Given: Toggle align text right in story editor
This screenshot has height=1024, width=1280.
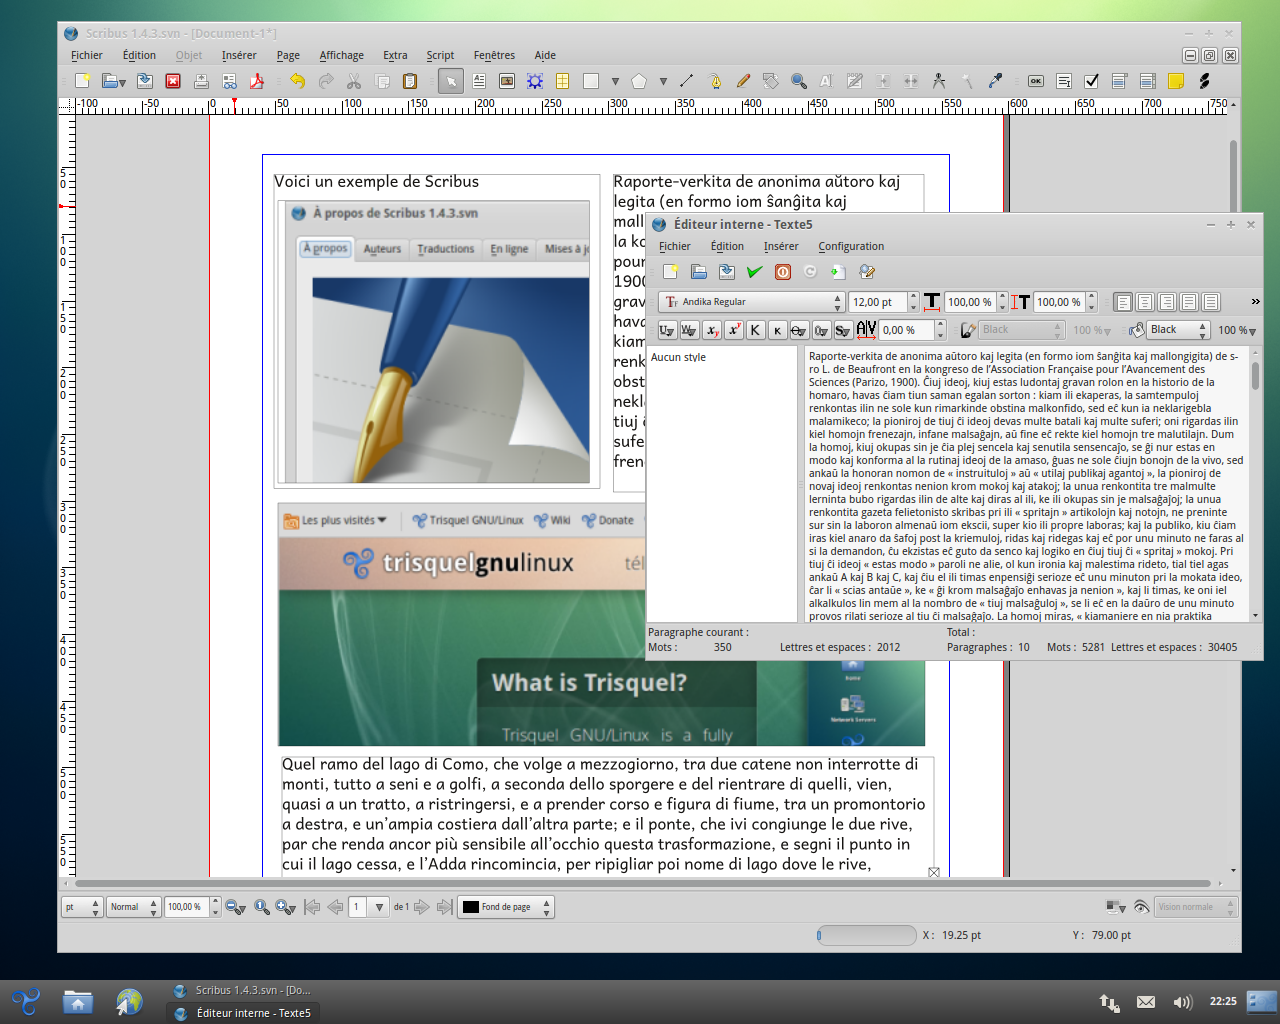Looking at the screenshot, I should (1167, 301).
